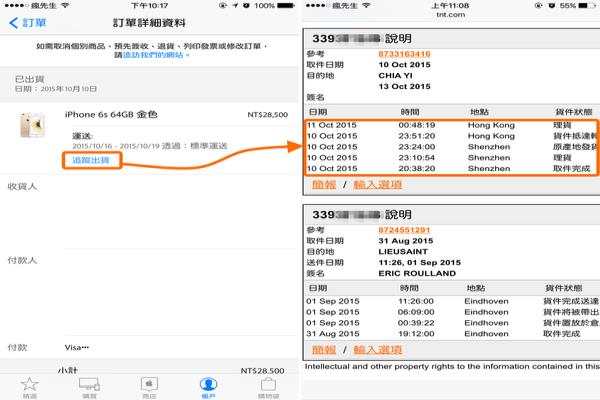This screenshot has height=400, width=600.
Task: Open the Apple store locations tab
Action: [x=149, y=387]
